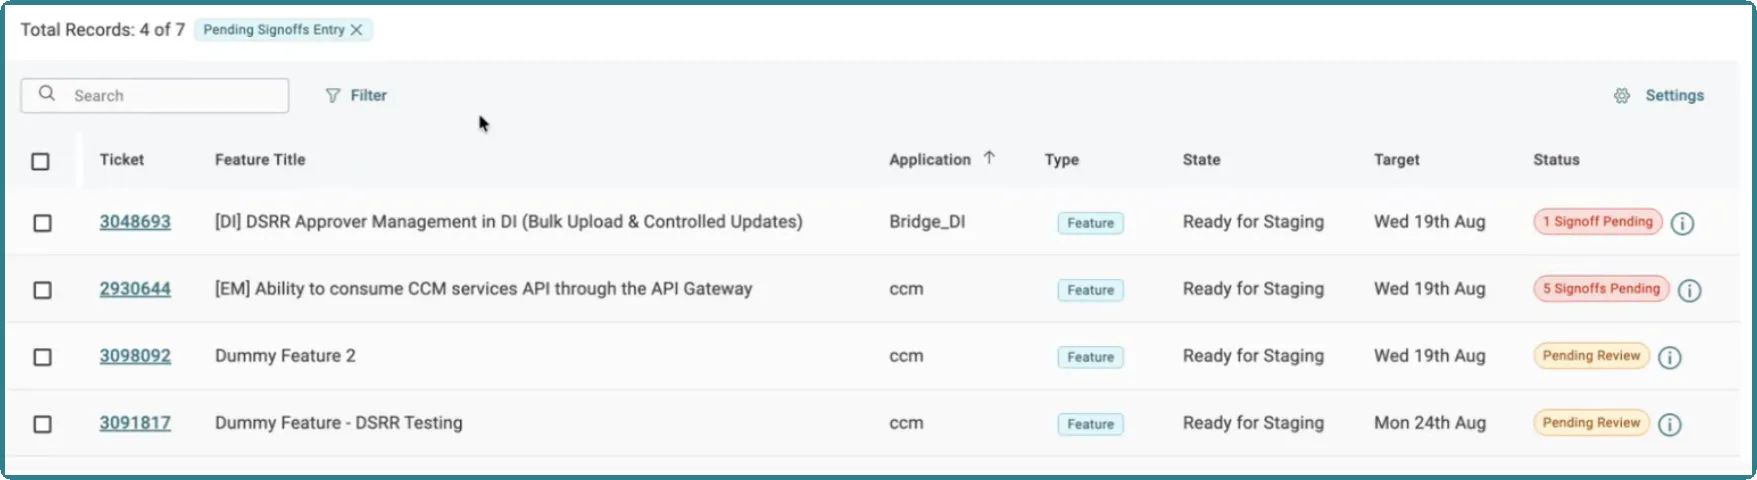1757x480 pixels.
Task: Open ticket link 3098092
Action: 135,356
